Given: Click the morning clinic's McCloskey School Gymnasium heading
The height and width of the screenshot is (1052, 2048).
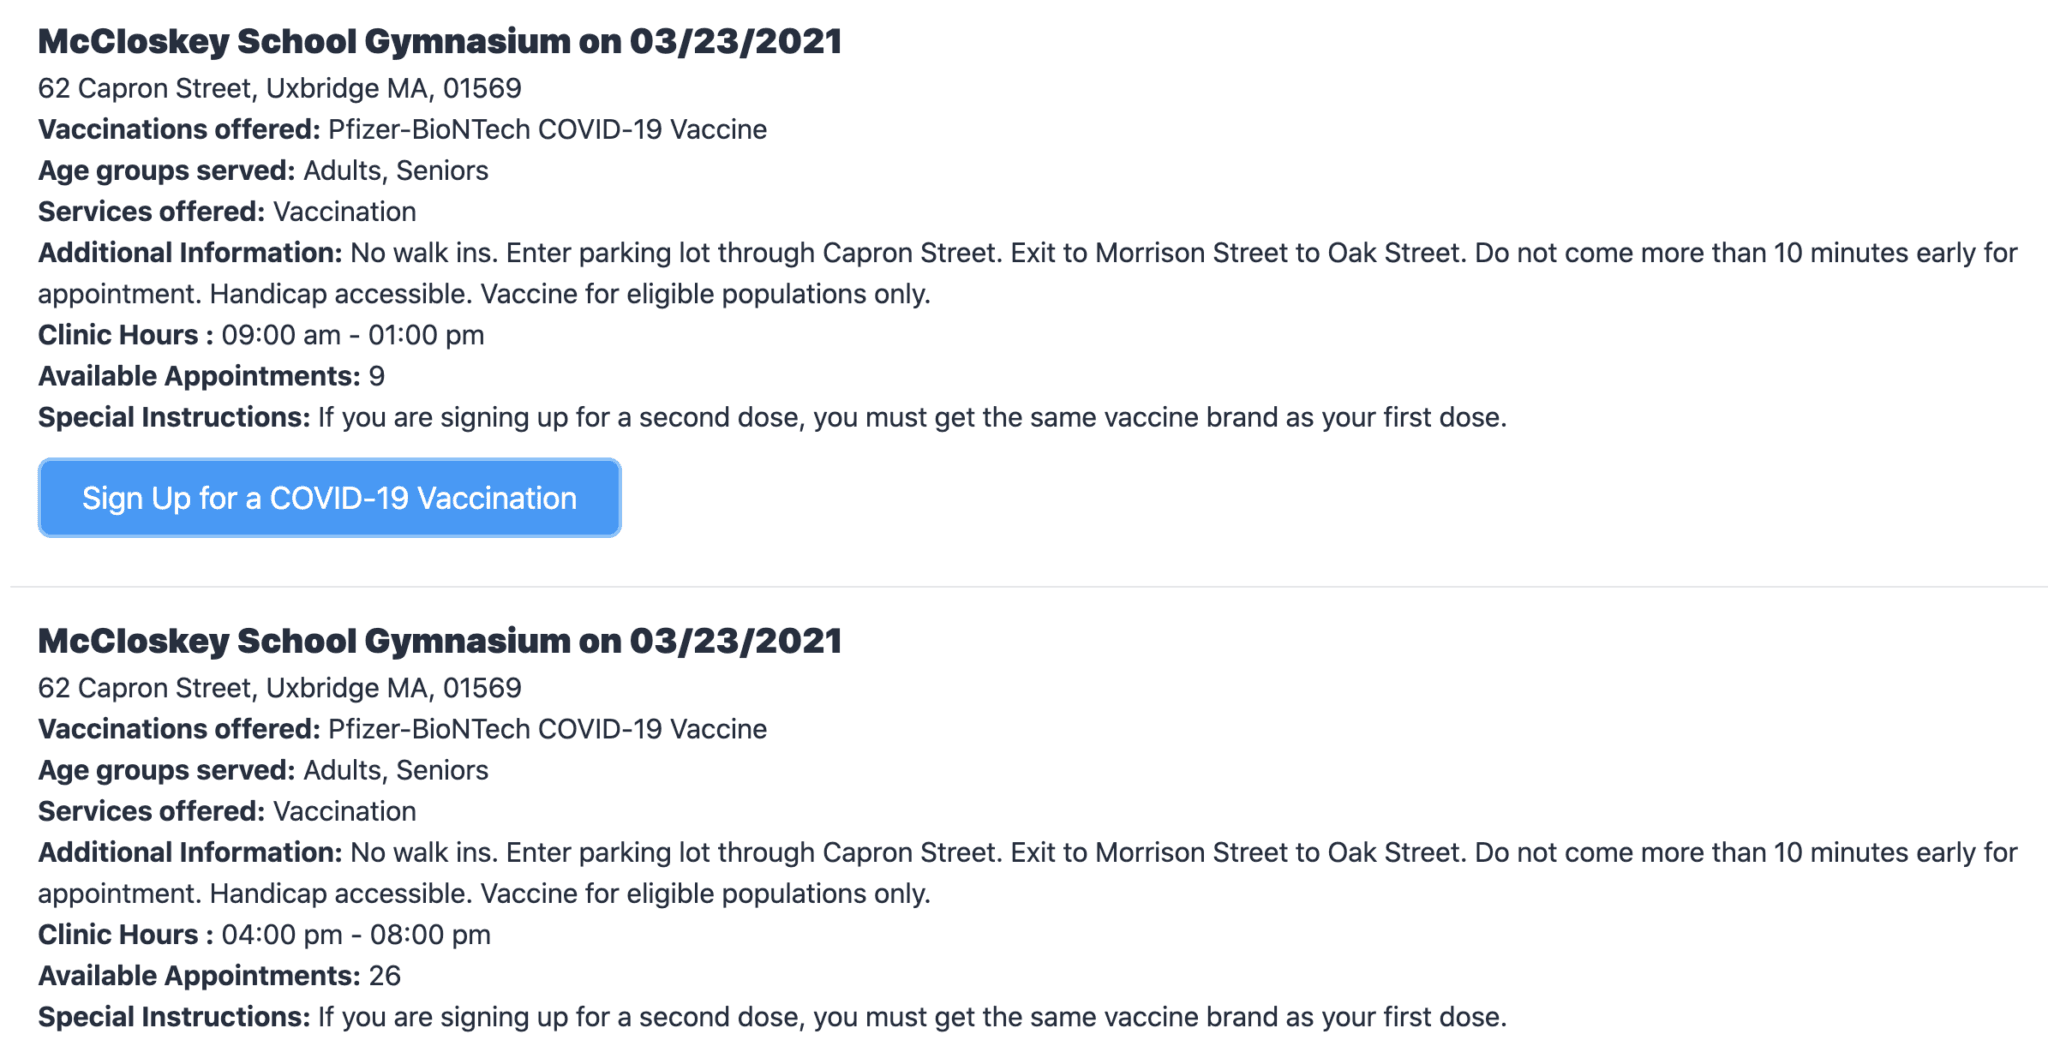Looking at the screenshot, I should 439,42.
